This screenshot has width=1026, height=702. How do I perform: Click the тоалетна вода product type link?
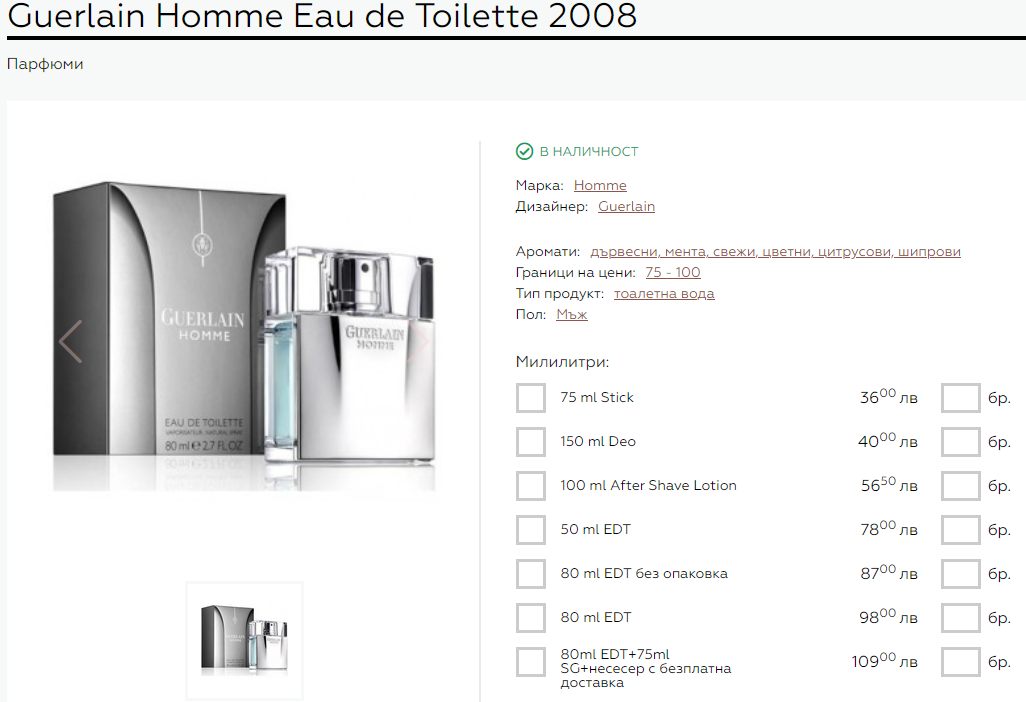click(664, 294)
